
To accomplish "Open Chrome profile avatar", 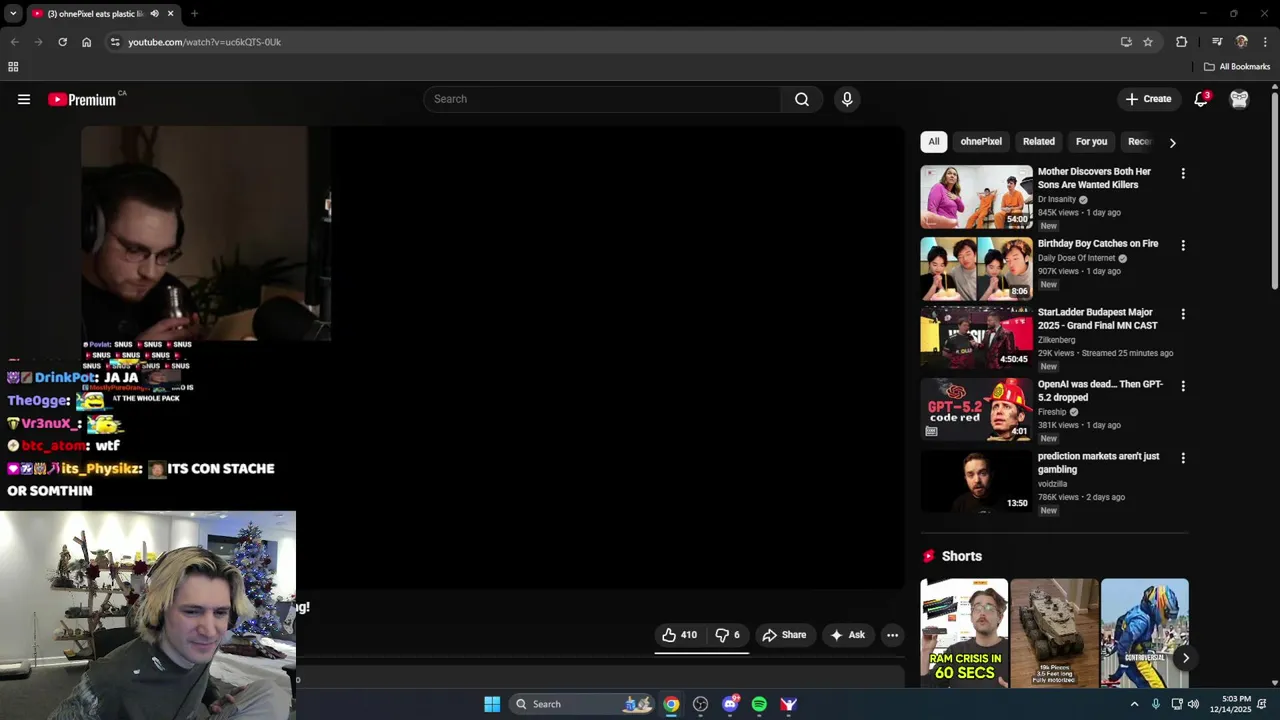I will click(x=1241, y=42).
